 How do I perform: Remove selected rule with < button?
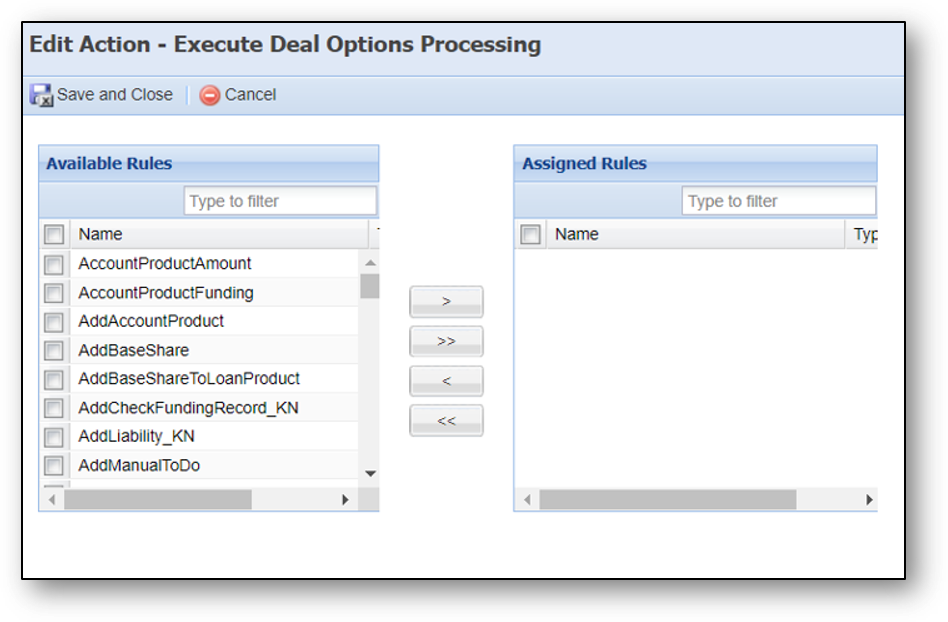pyautogui.click(x=446, y=381)
